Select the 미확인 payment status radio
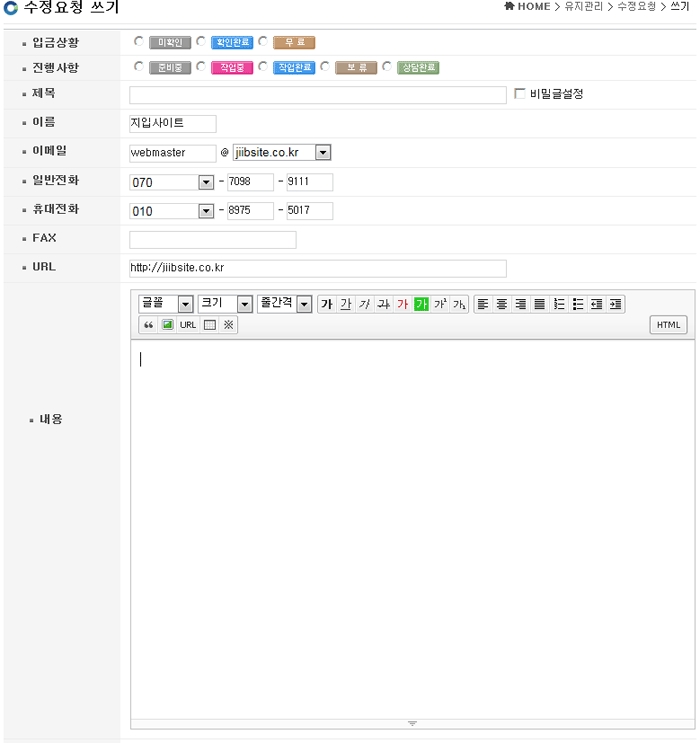 pos(139,42)
